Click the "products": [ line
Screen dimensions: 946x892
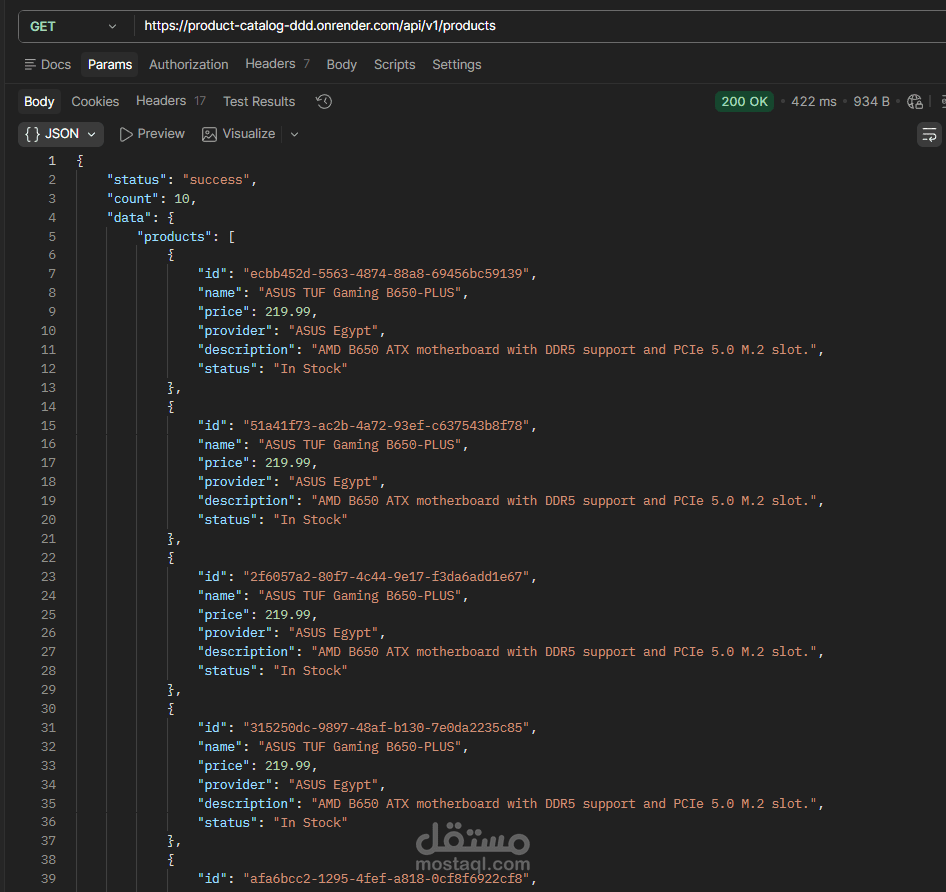[186, 237]
